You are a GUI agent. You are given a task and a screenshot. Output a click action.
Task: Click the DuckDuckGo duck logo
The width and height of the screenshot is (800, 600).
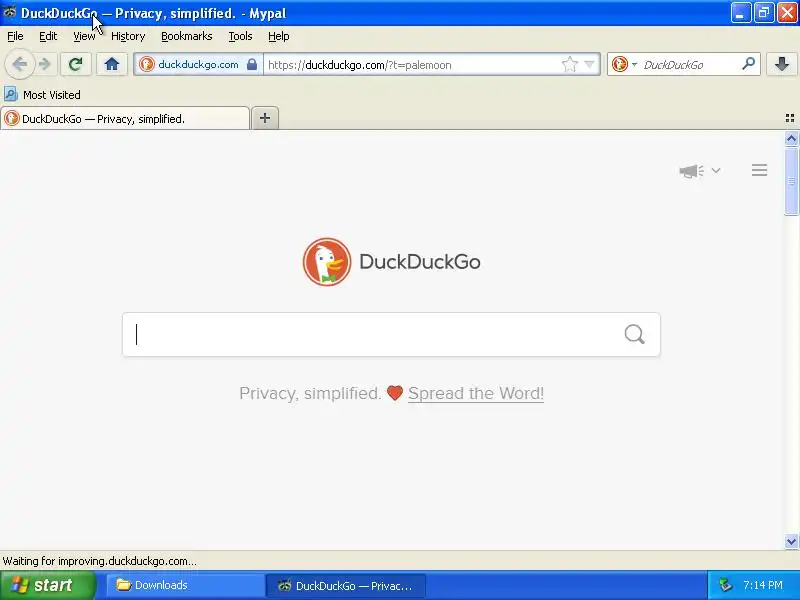click(x=327, y=262)
